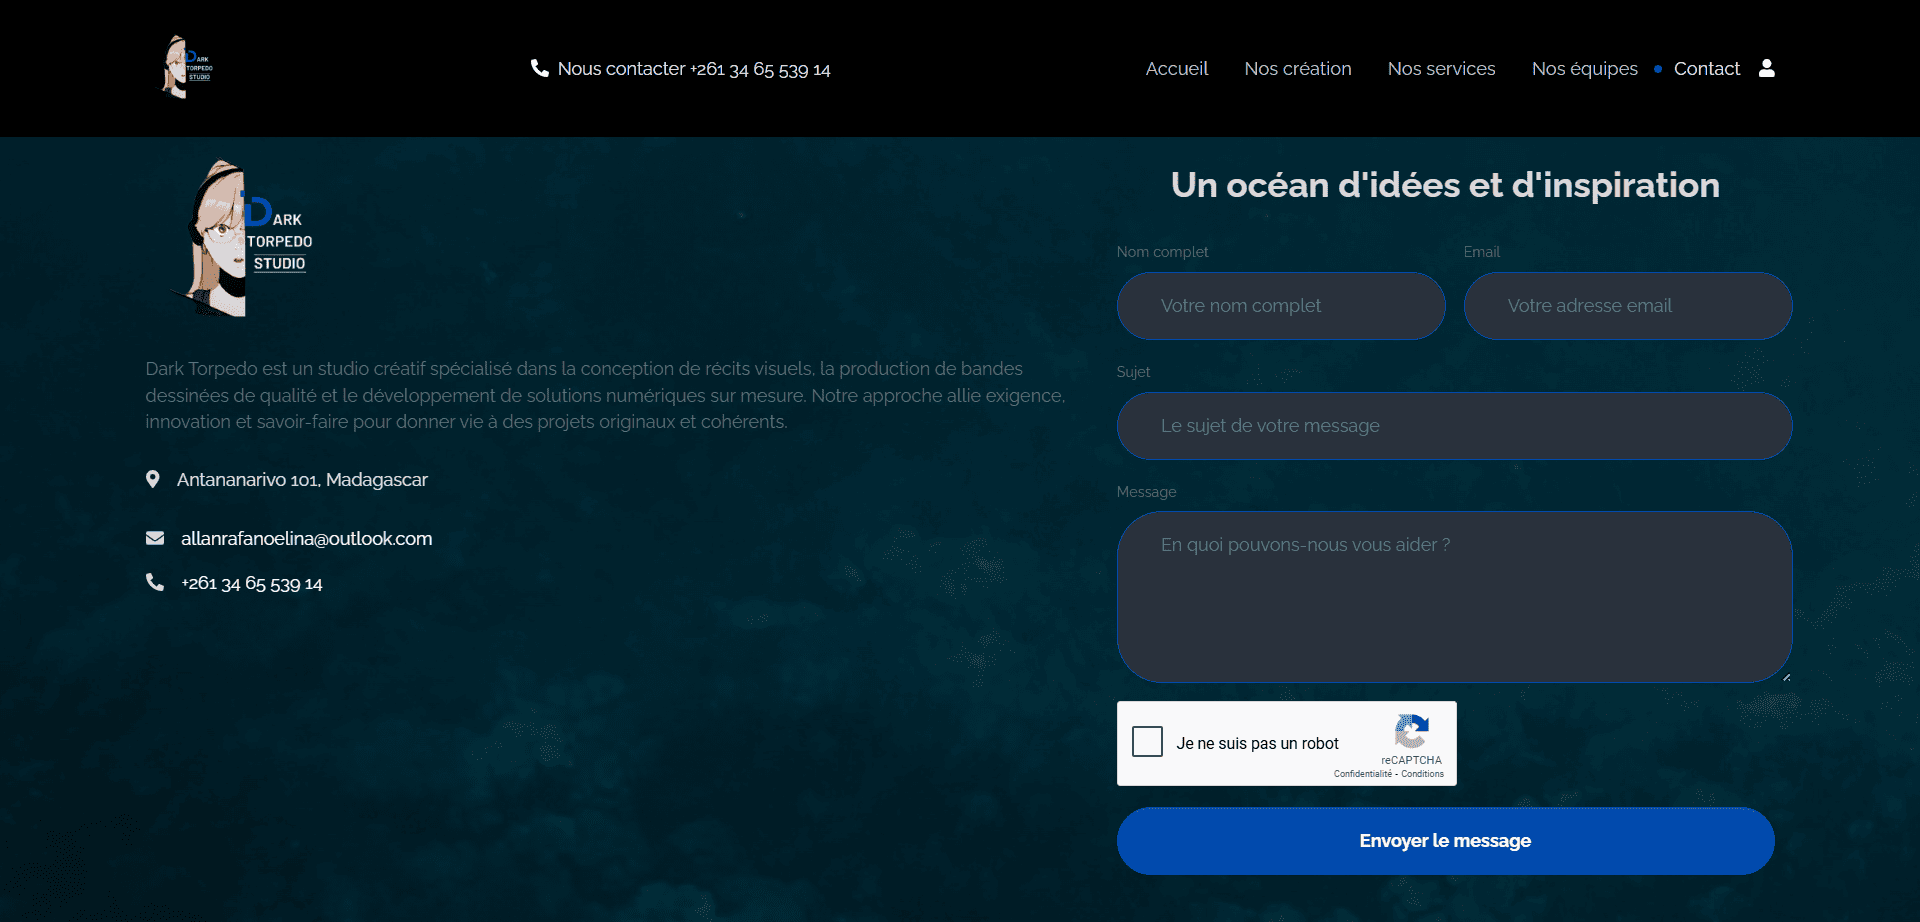Open the Accueil menu item
The height and width of the screenshot is (922, 1920).
(x=1176, y=68)
